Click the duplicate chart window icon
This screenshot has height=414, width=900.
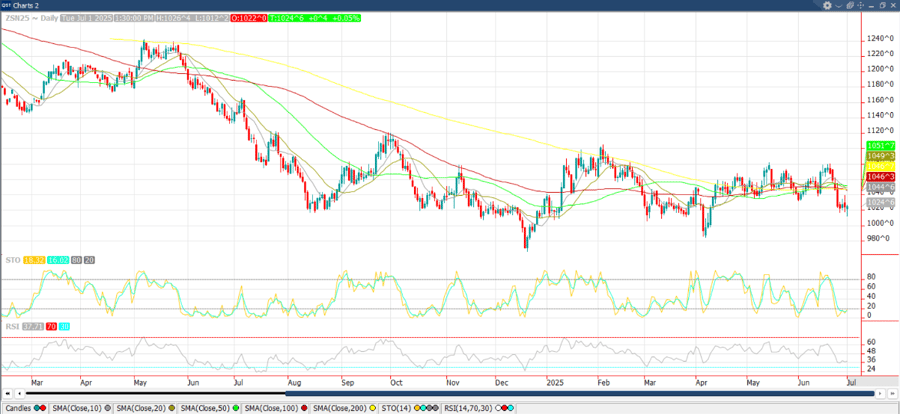coord(851,6)
